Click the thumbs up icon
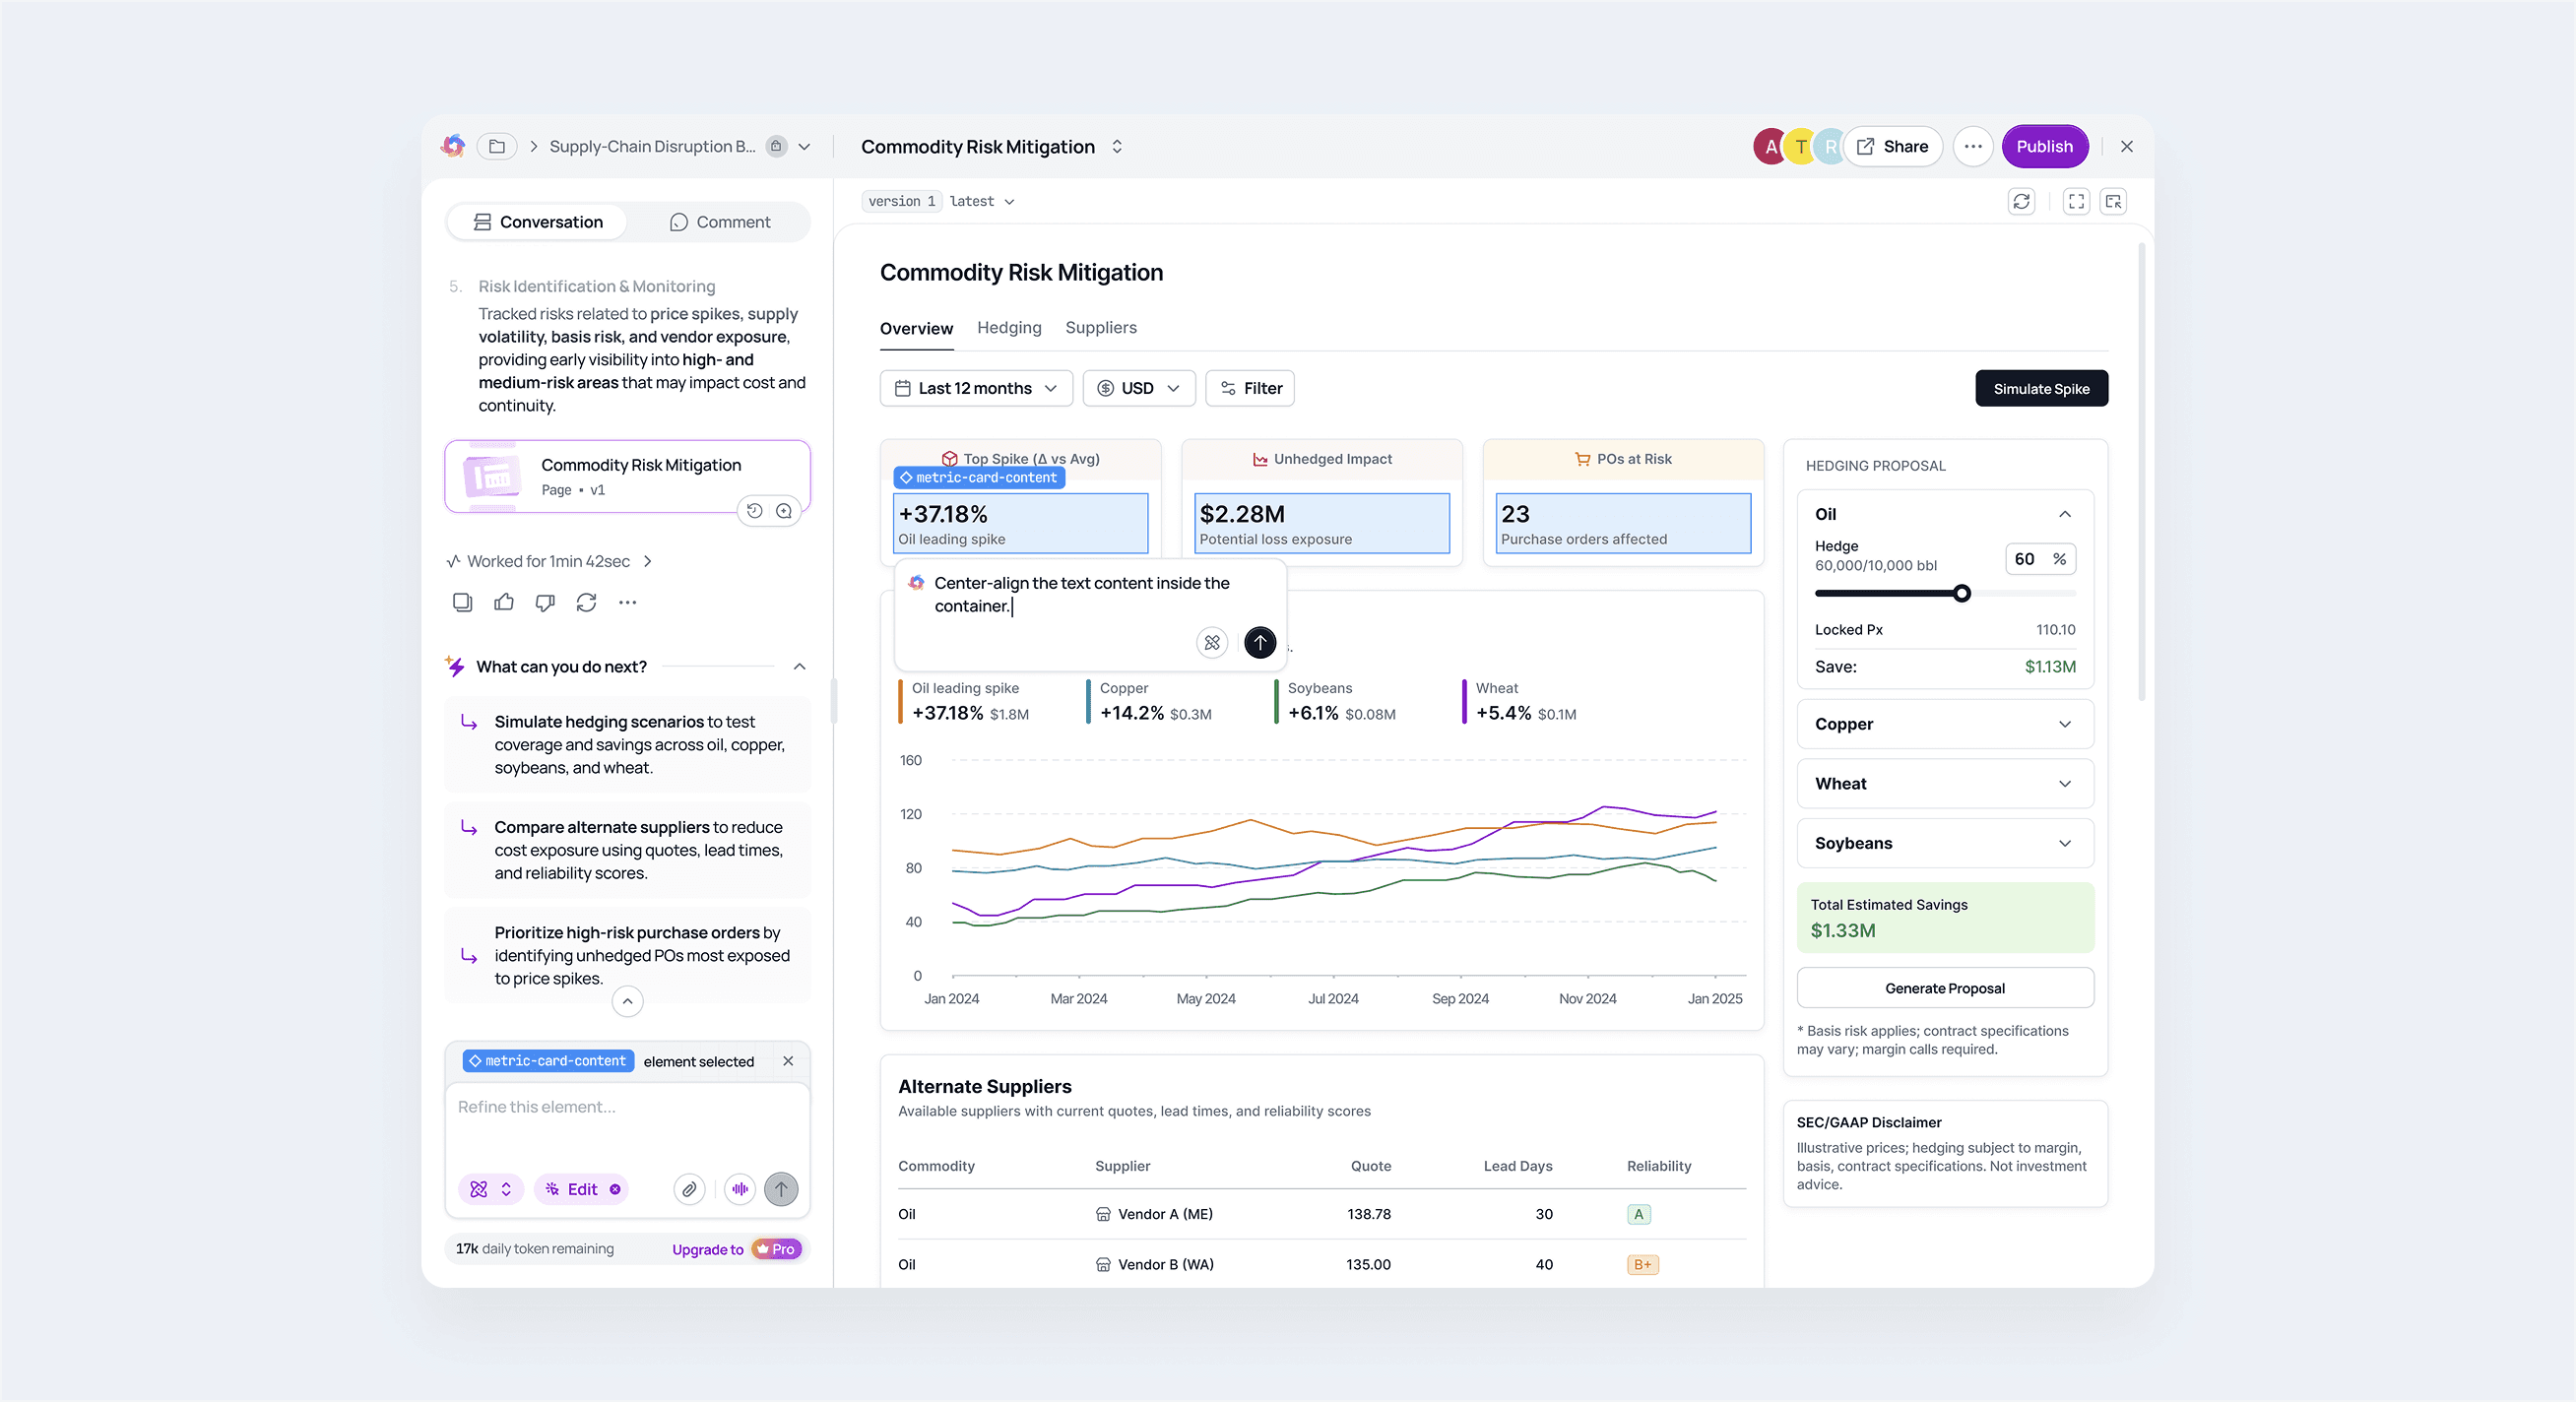This screenshot has width=2576, height=1402. 504,602
